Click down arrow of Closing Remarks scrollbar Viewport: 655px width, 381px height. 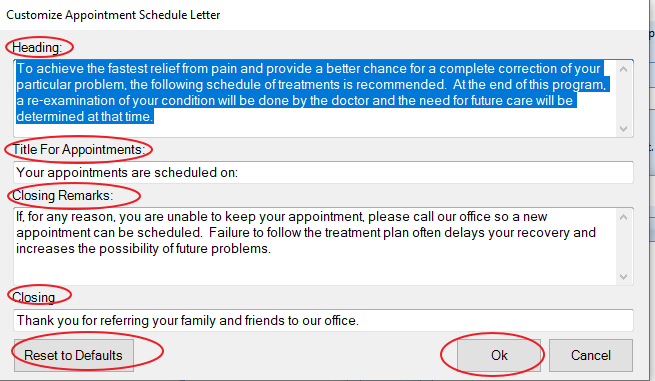[623, 277]
